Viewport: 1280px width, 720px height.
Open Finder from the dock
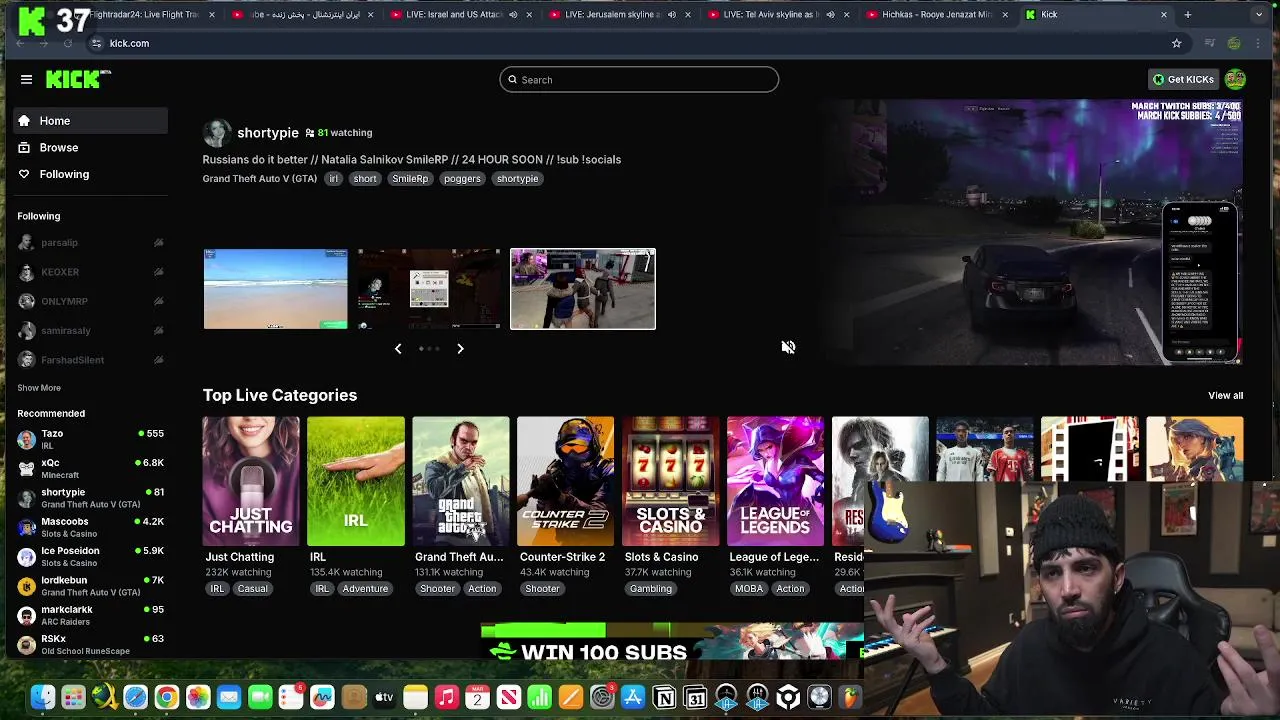coord(42,697)
